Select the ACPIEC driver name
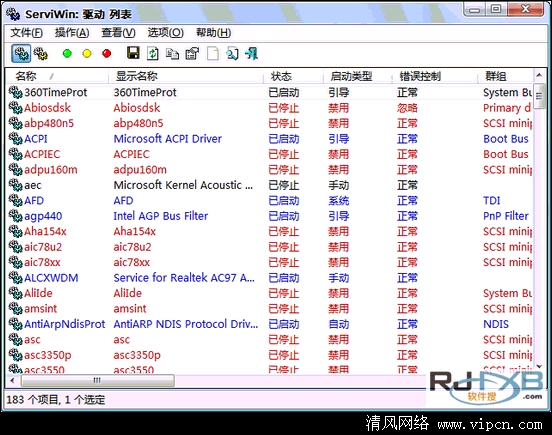 coord(42,154)
